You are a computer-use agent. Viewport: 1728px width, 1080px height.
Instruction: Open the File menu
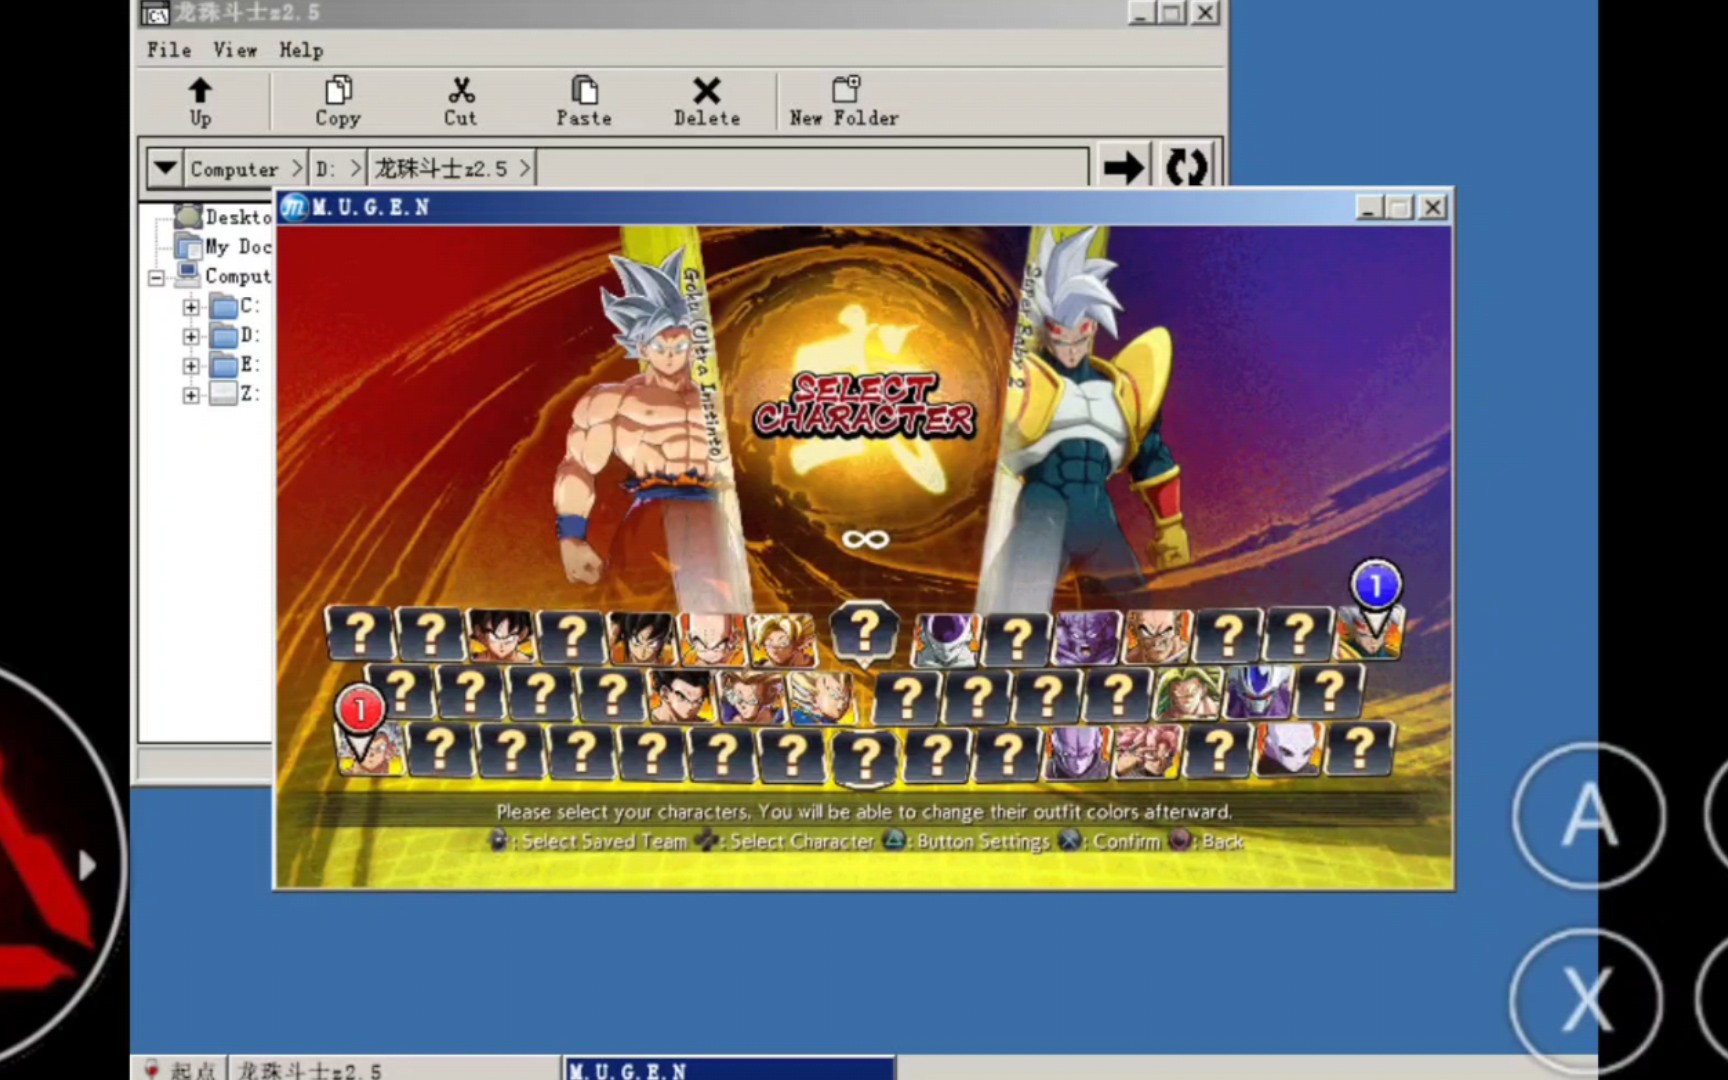point(168,50)
